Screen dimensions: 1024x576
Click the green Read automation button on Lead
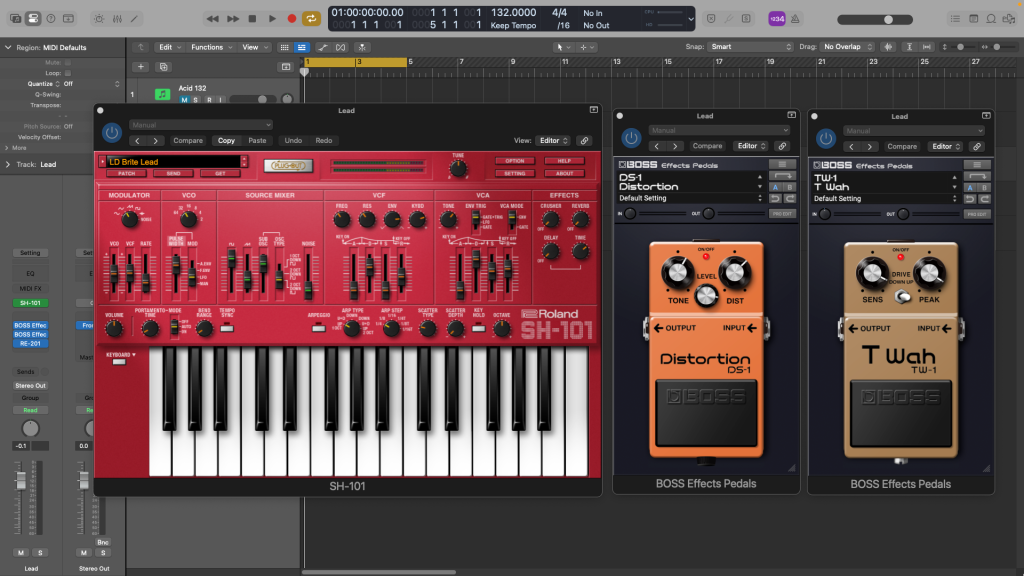click(x=30, y=410)
